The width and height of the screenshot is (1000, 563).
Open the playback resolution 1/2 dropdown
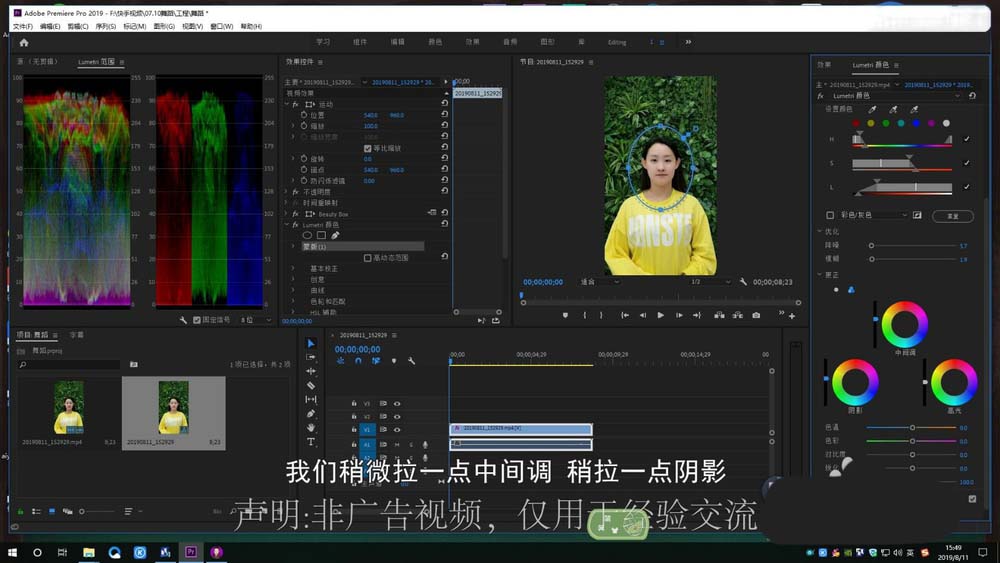point(710,282)
